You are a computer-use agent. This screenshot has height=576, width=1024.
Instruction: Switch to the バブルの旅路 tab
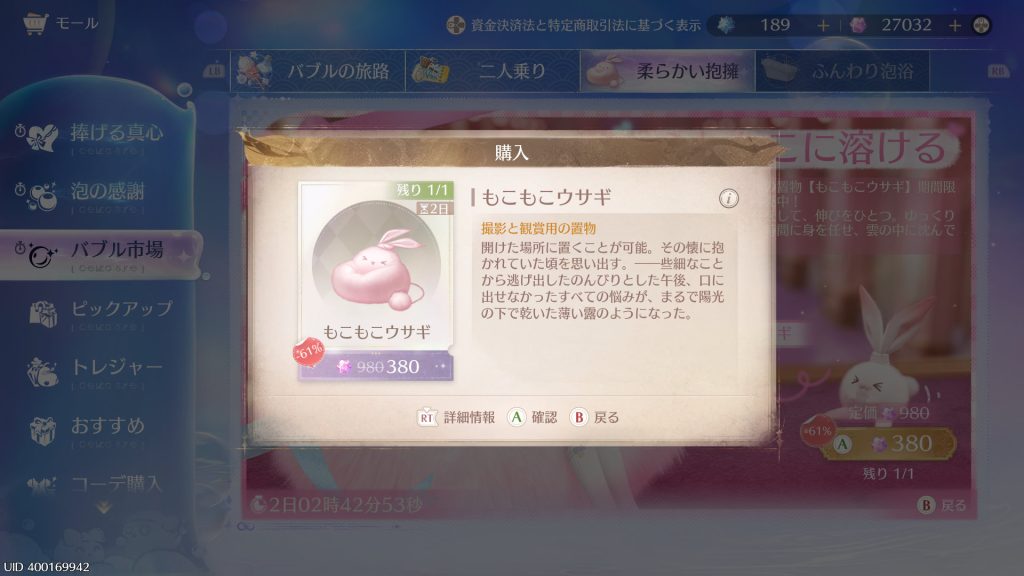(x=318, y=71)
